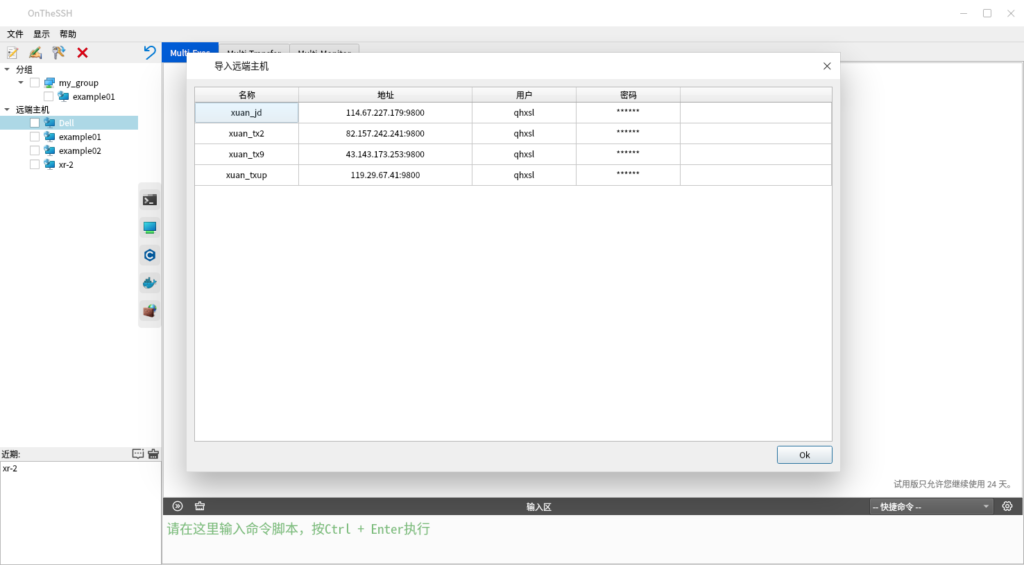Click the monitor icon in side strip
Image resolution: width=1024 pixels, height=565 pixels.
click(149, 228)
